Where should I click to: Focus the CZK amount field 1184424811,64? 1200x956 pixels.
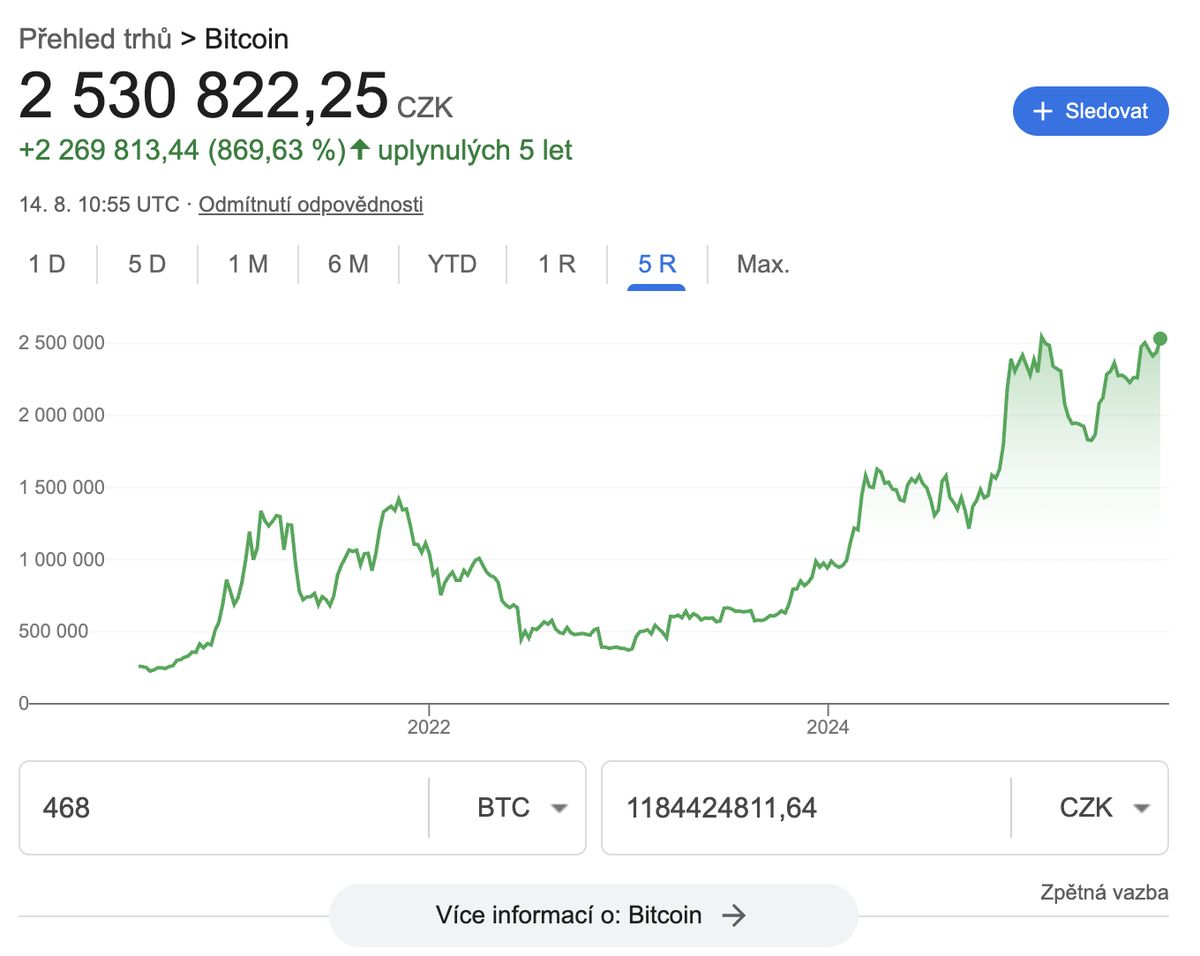point(806,808)
